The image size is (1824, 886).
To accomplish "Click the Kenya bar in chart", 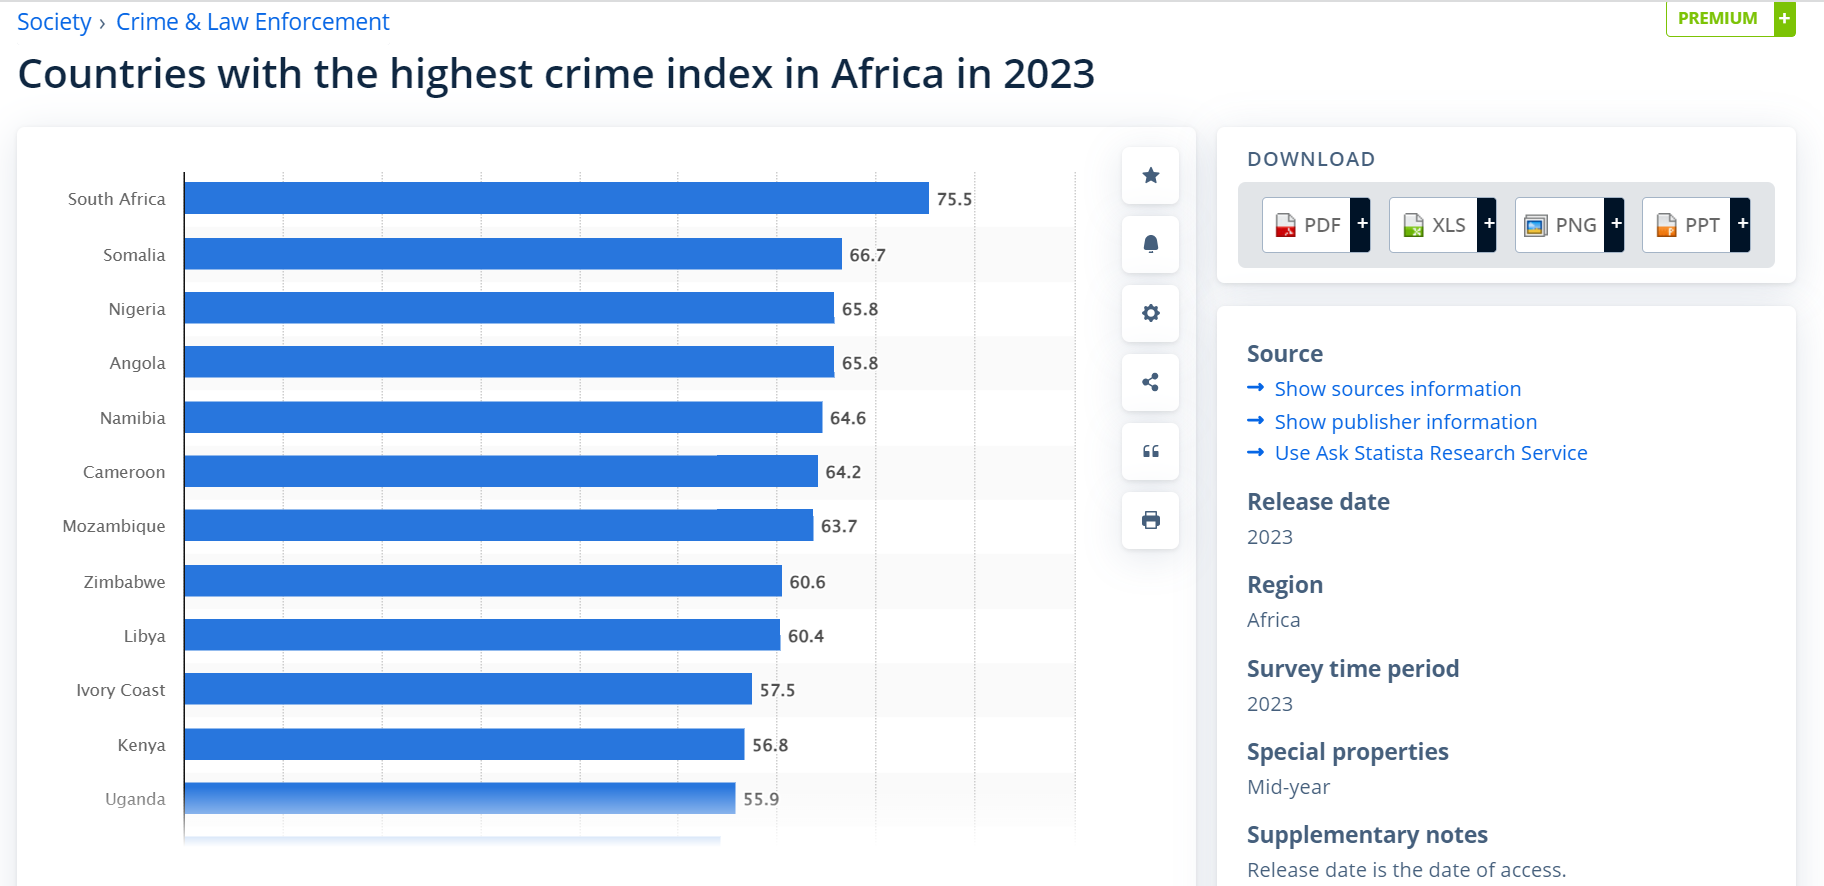I will [464, 744].
